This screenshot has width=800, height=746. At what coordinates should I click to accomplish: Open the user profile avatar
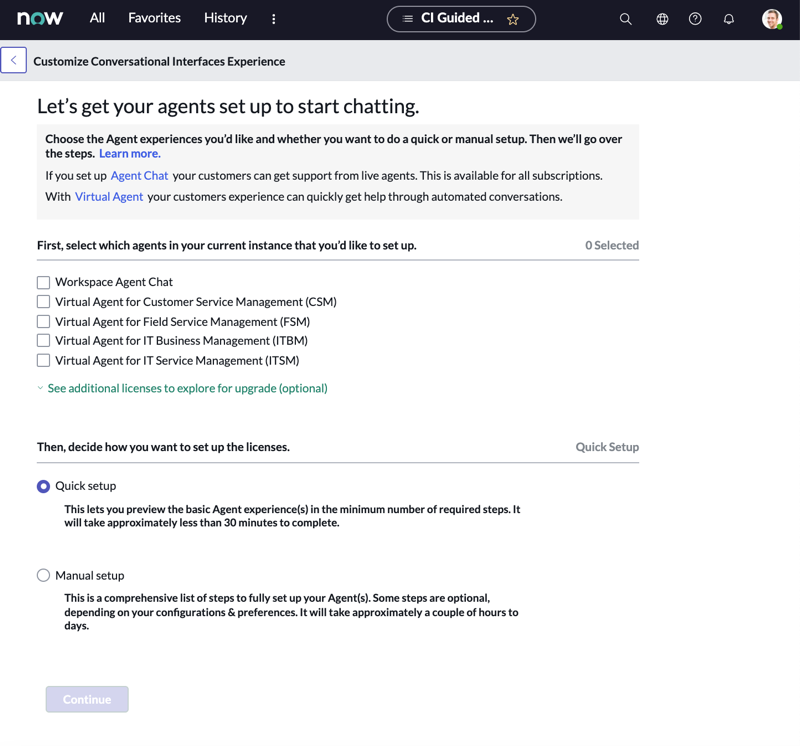pos(772,19)
